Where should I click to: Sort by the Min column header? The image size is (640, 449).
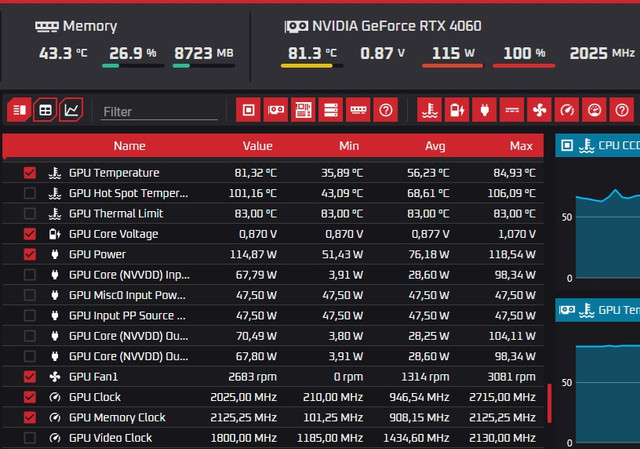349,146
